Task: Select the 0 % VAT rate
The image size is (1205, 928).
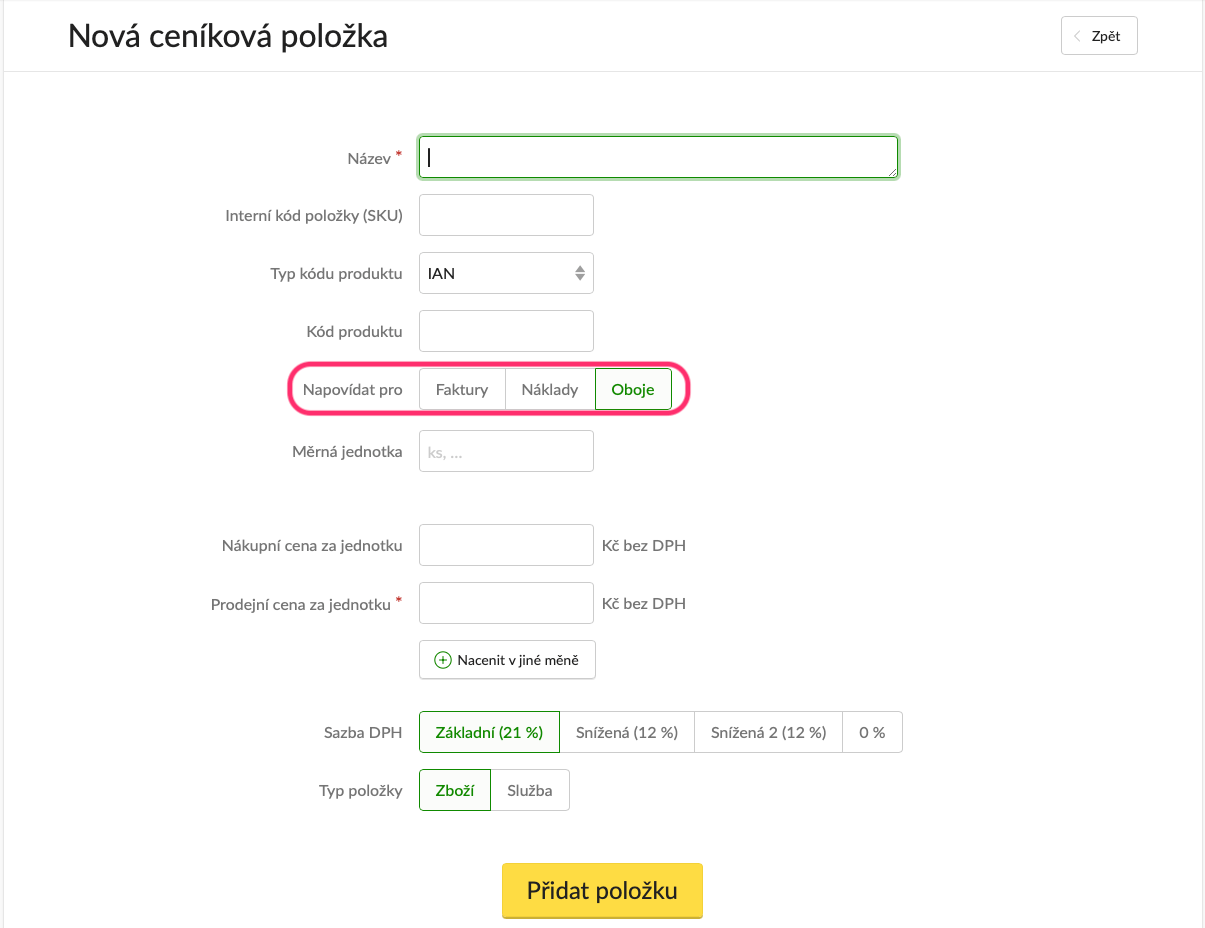Action: pyautogui.click(x=872, y=732)
